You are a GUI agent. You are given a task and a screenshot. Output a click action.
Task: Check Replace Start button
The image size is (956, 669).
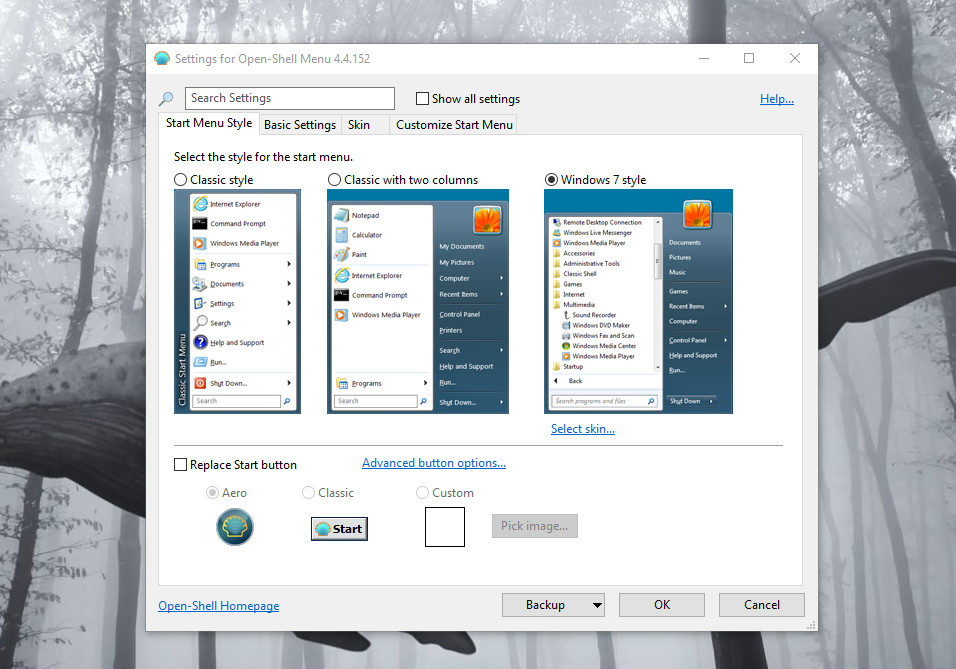point(181,464)
